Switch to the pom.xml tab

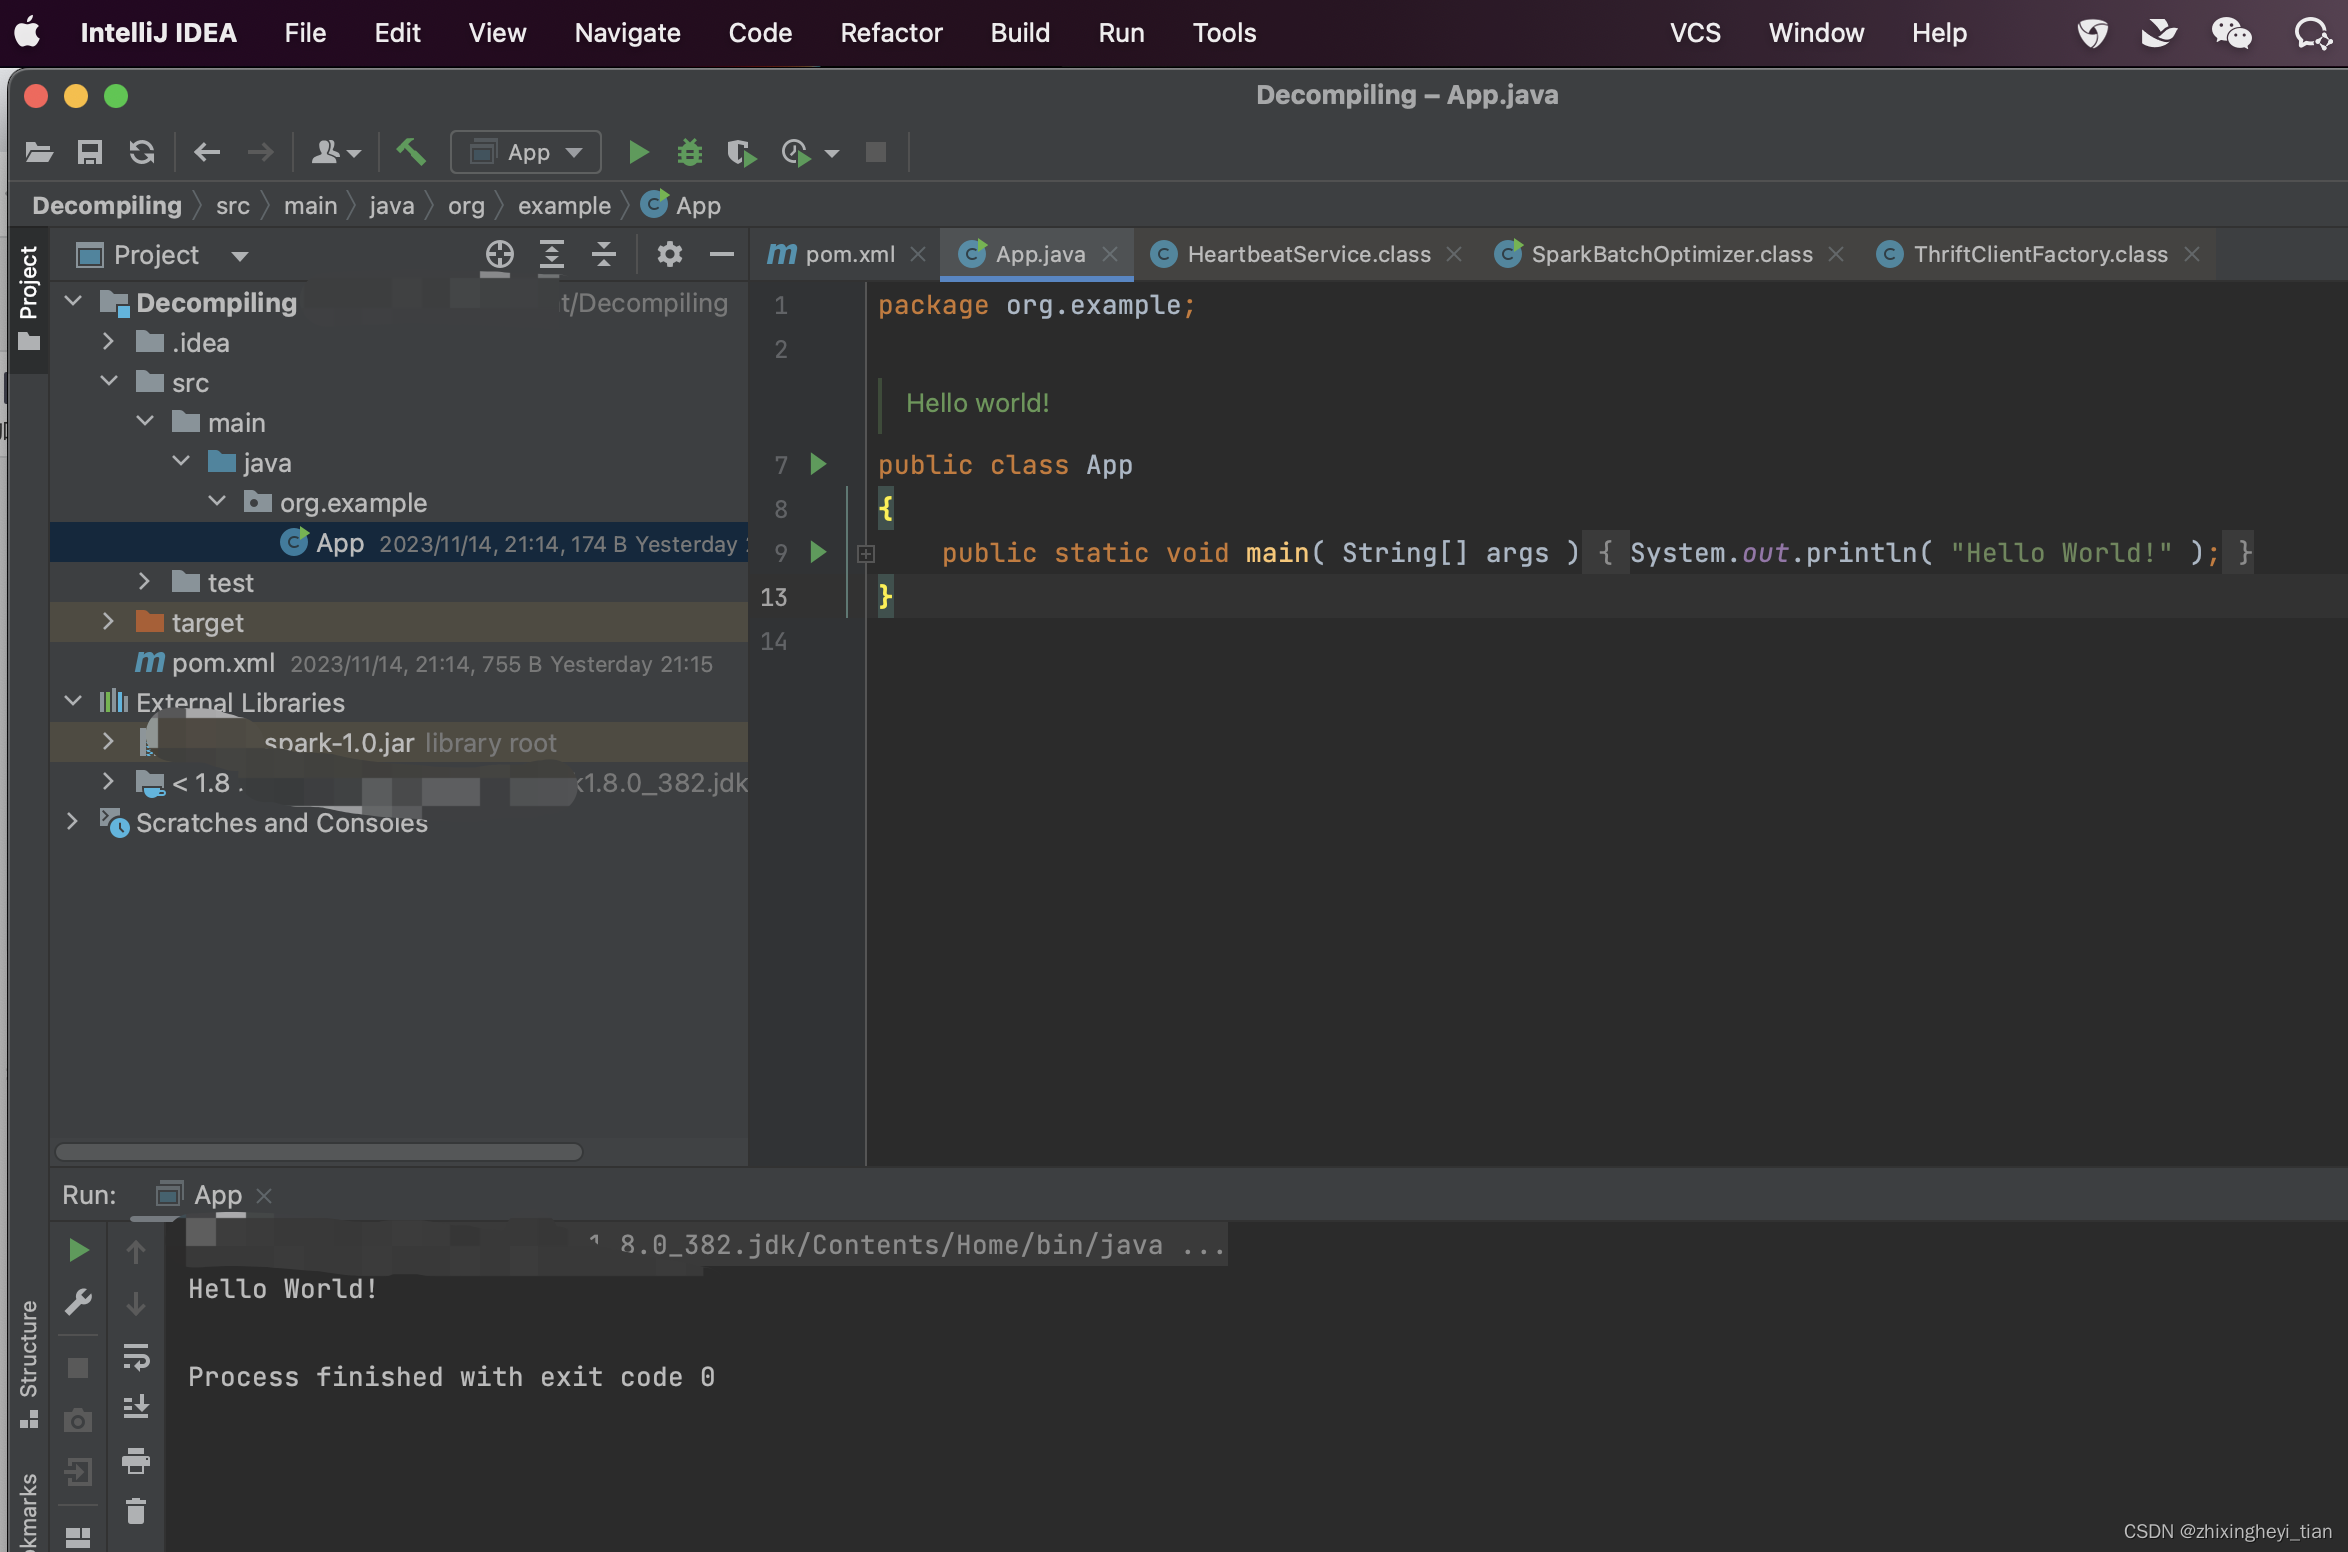(850, 254)
